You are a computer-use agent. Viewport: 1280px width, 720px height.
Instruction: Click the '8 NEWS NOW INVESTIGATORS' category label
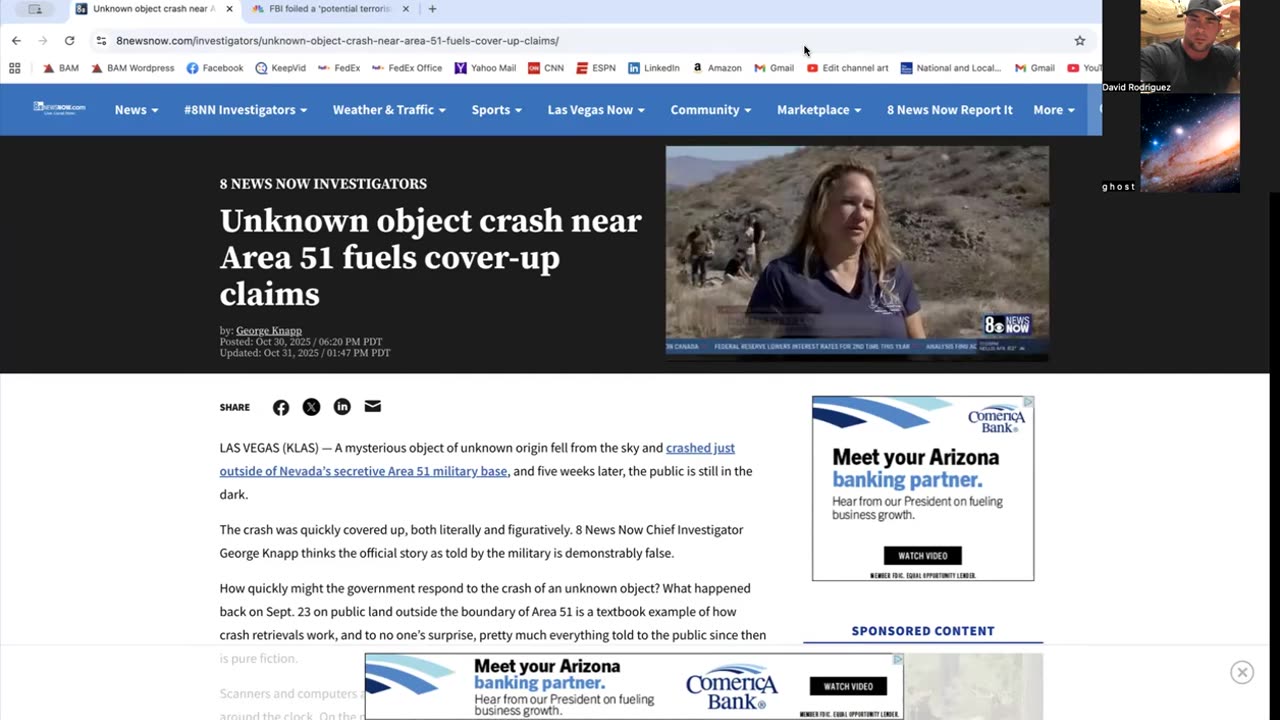(x=323, y=184)
